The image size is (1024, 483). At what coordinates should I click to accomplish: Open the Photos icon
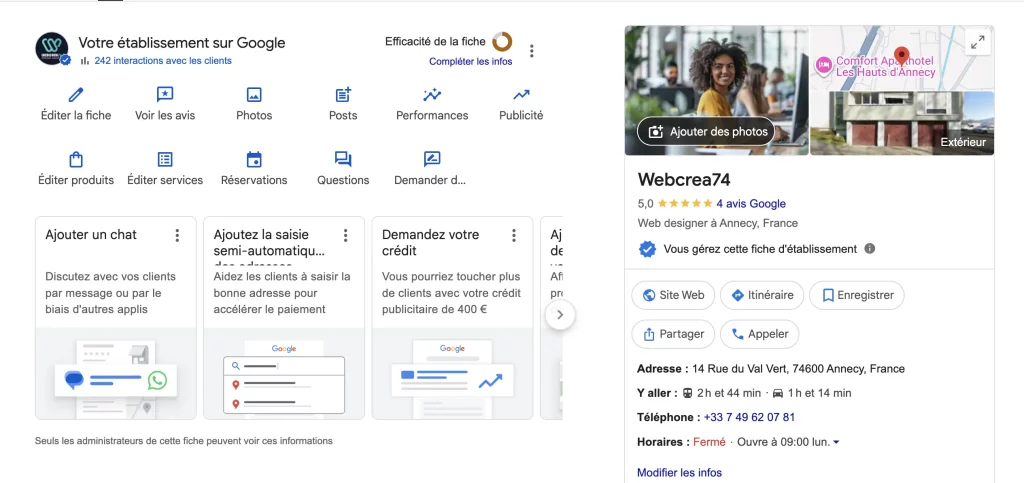pos(254,95)
